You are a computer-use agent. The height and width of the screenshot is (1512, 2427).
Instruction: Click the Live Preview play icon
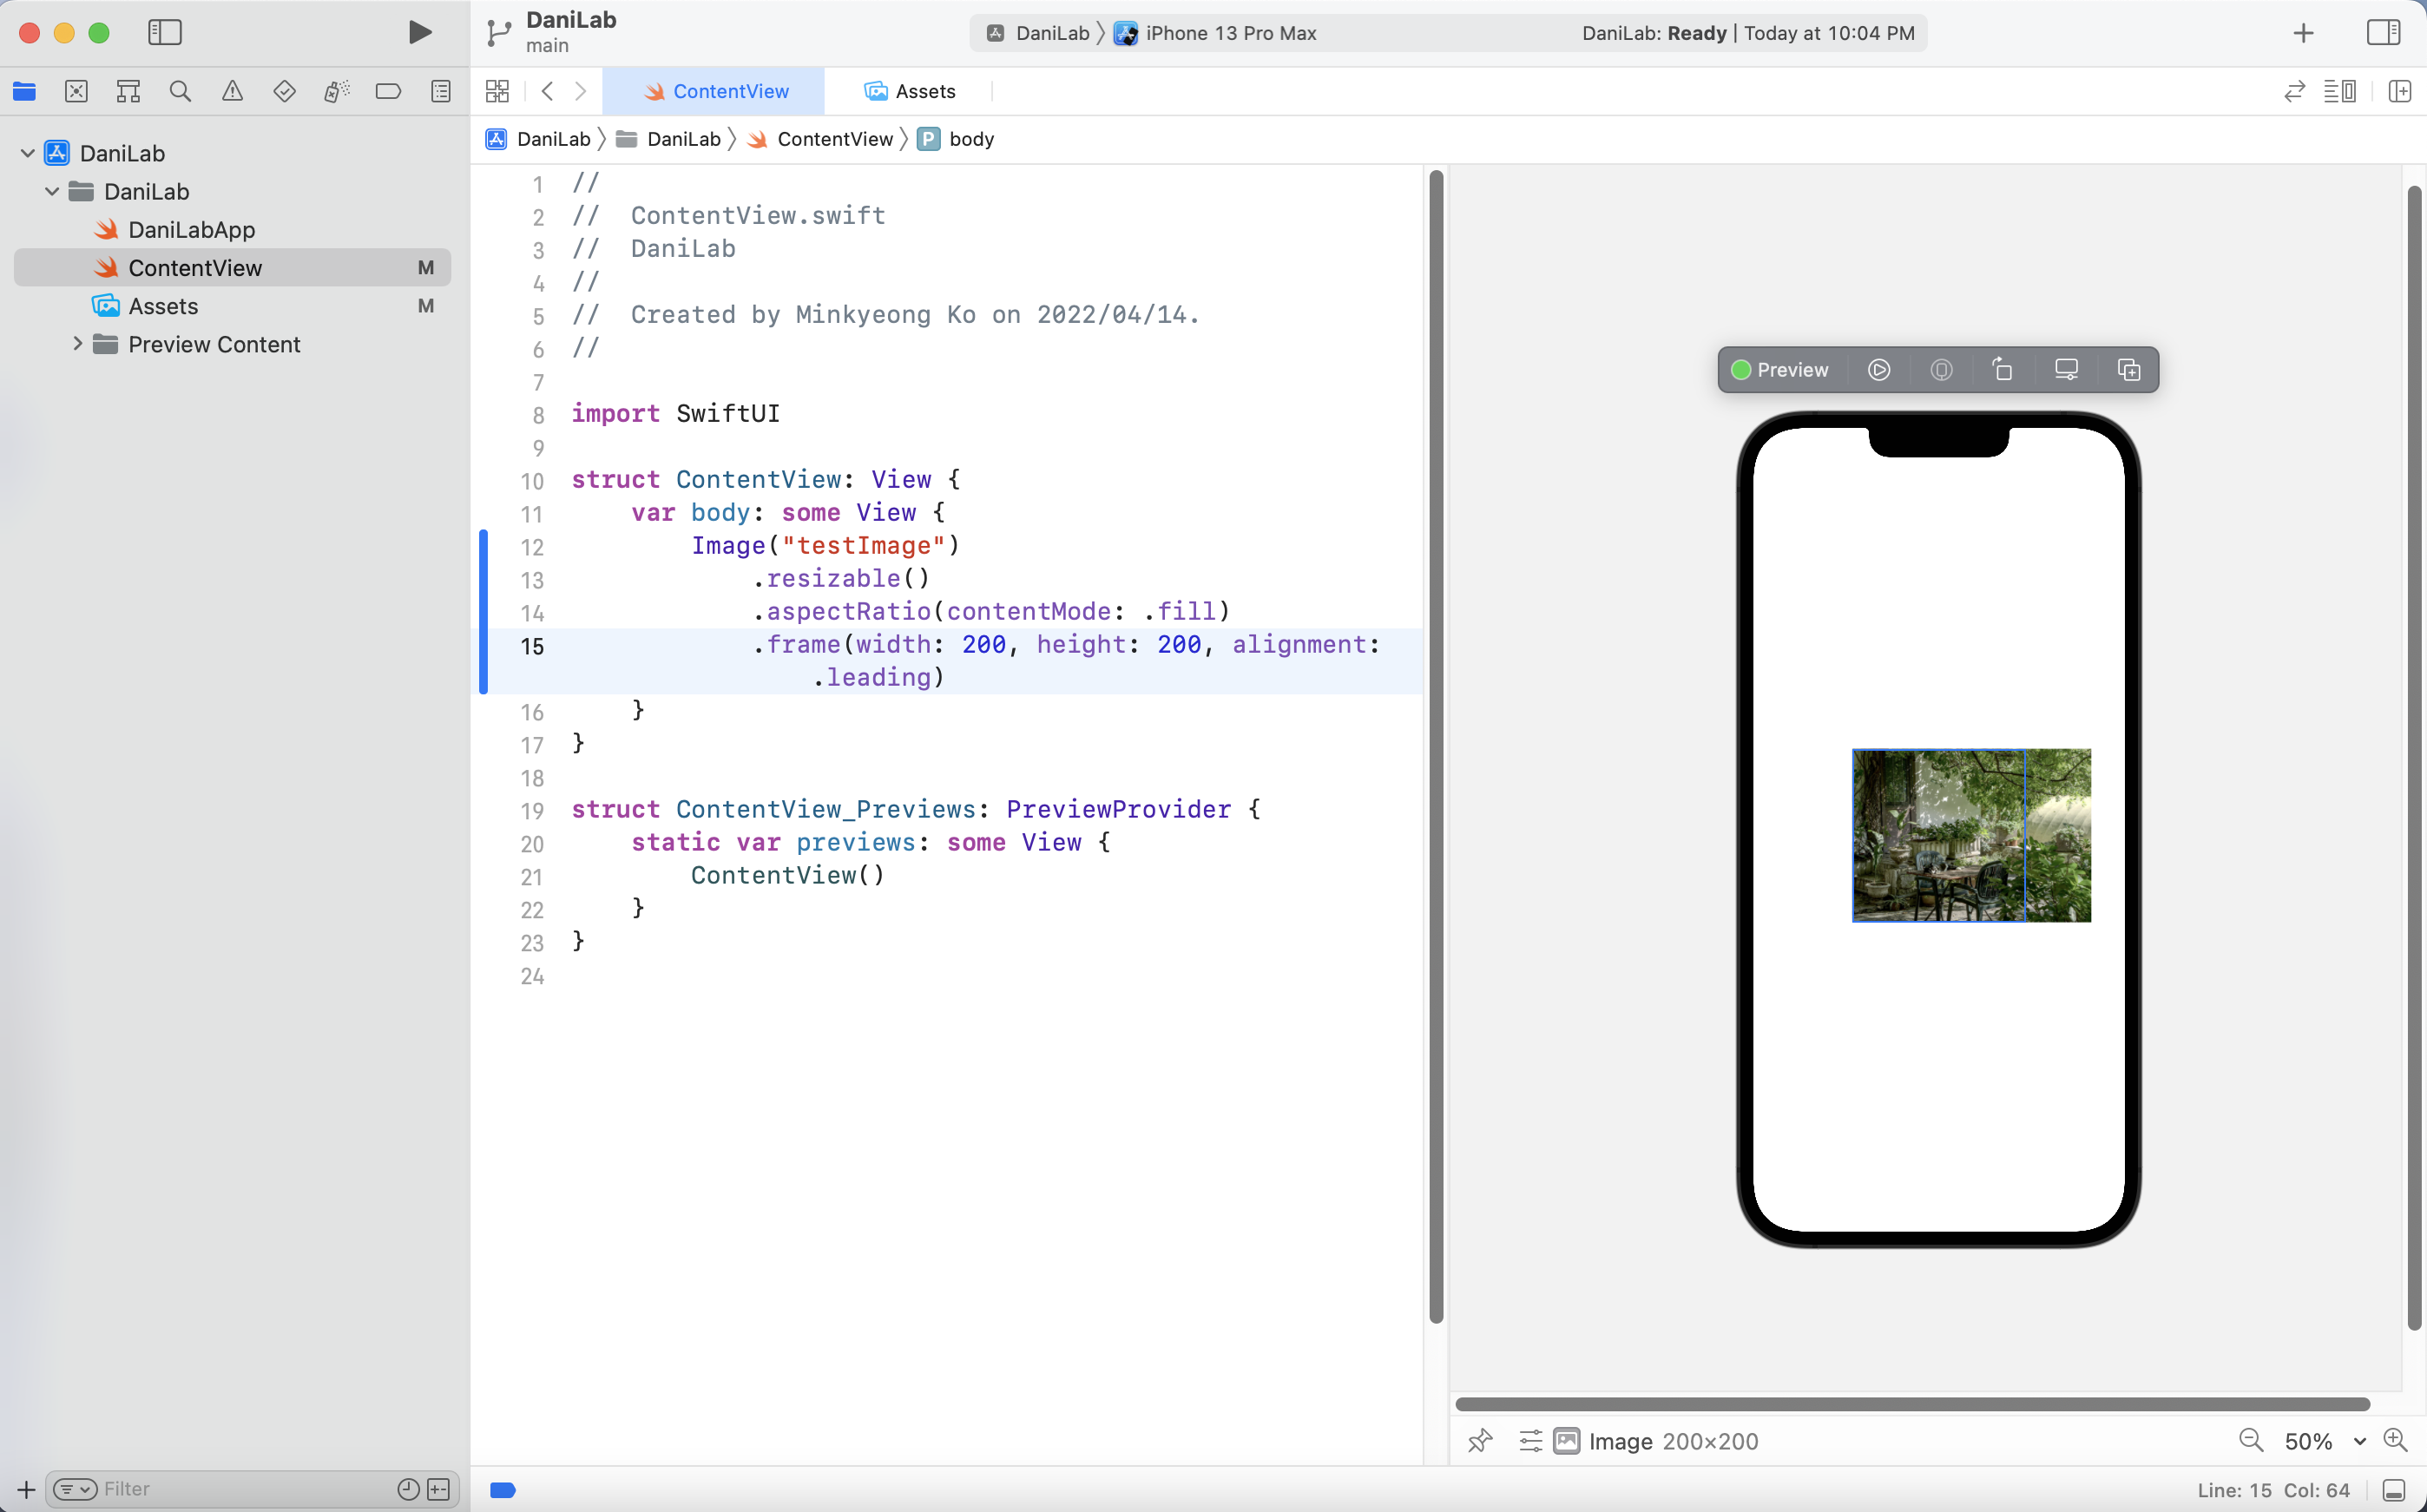[x=1879, y=370]
